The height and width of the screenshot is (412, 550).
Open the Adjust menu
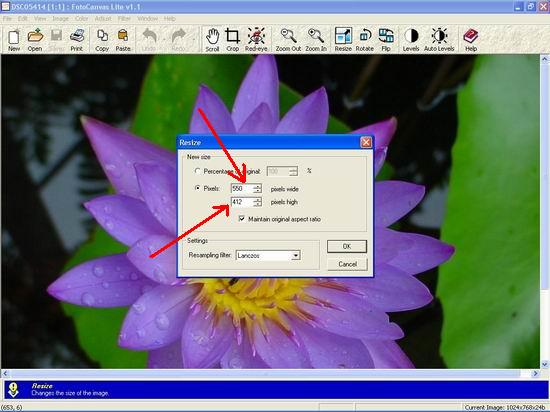(103, 19)
